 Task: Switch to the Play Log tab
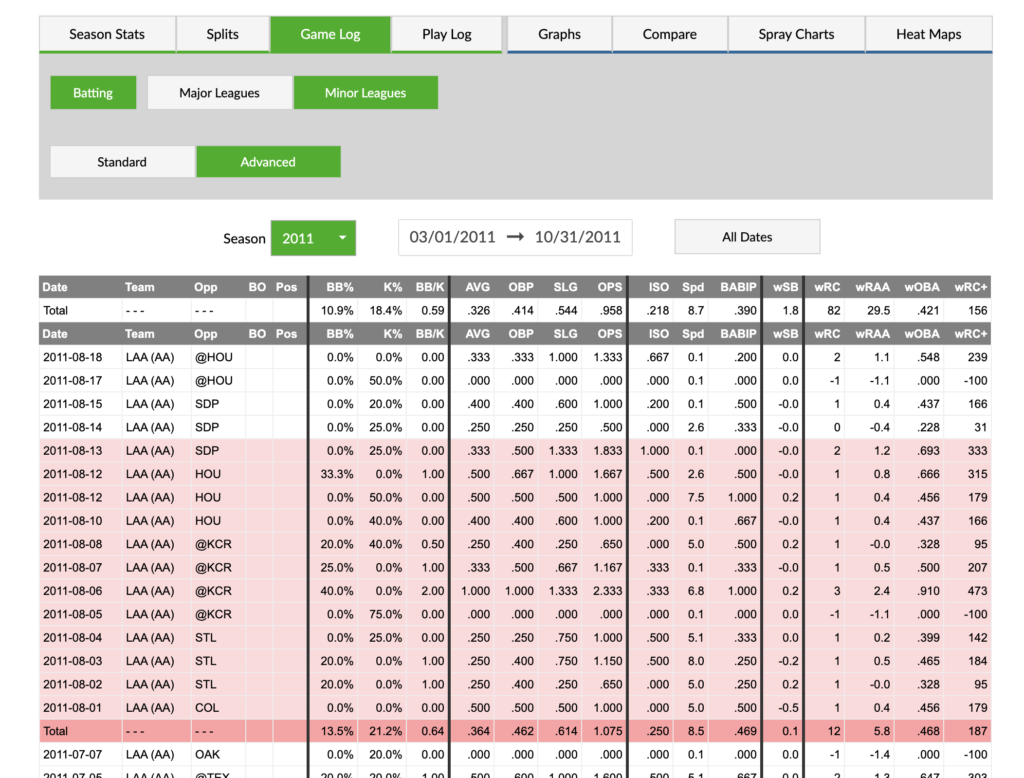[x=446, y=33]
